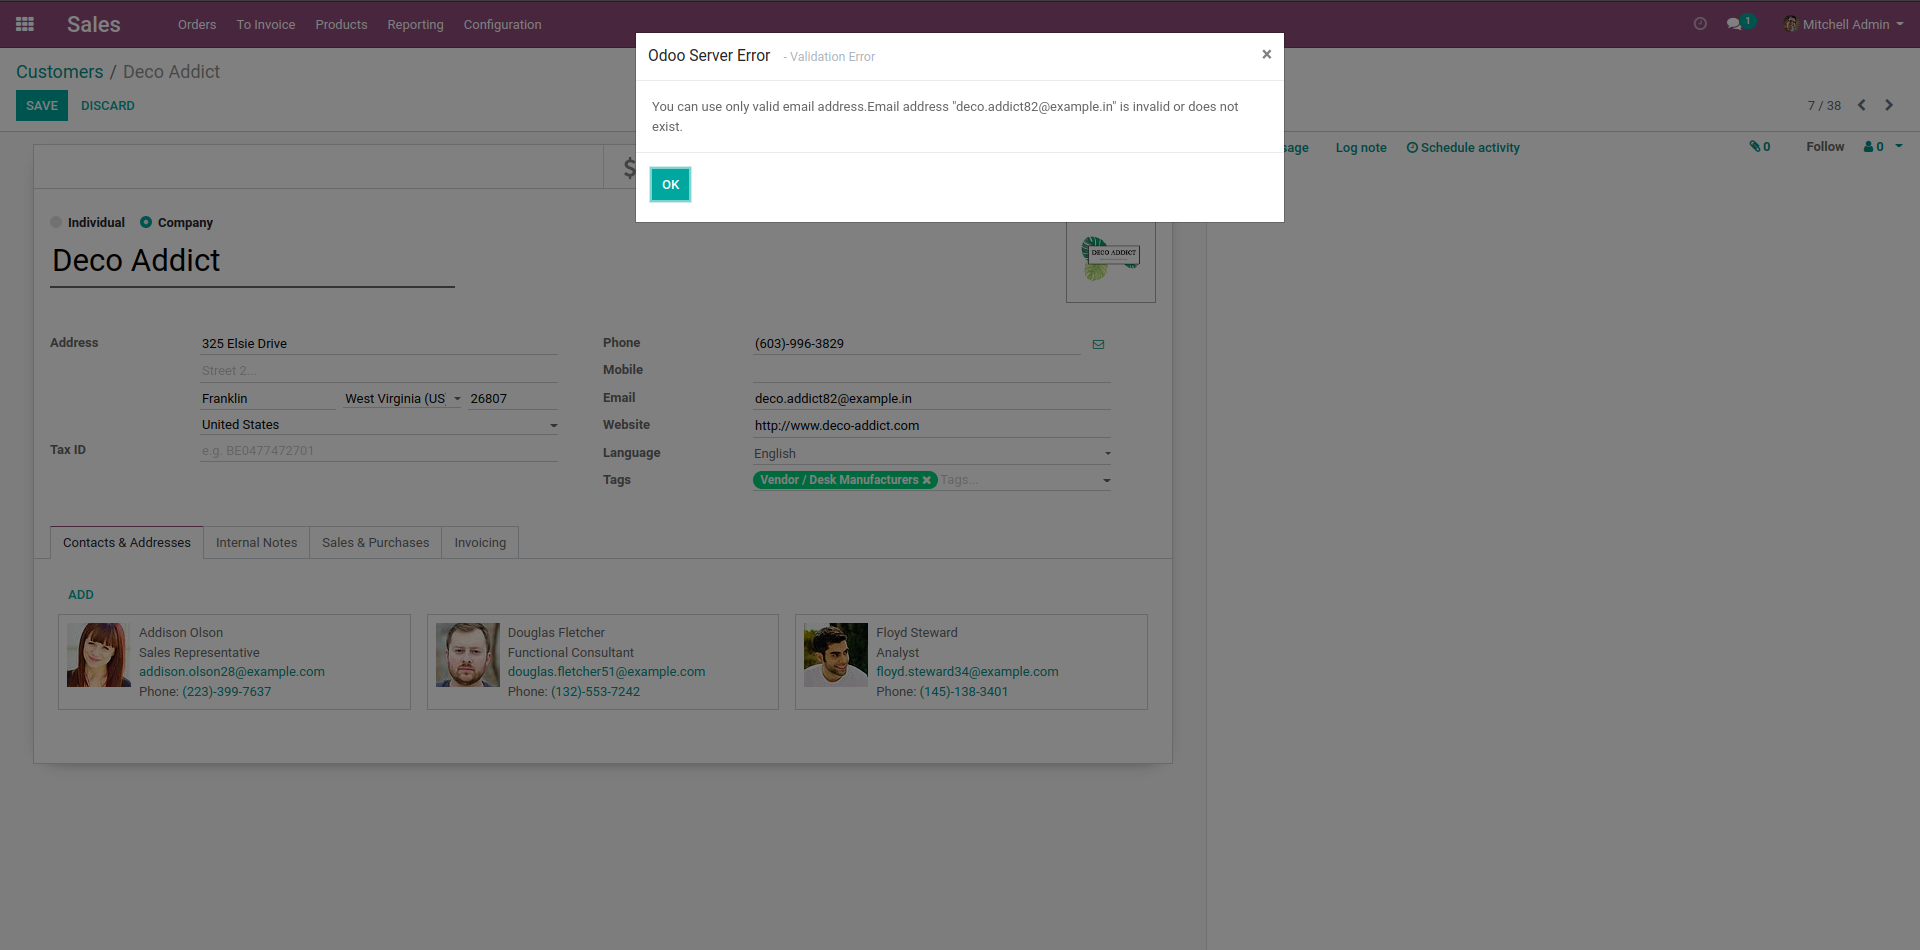Open the To Invoice menu
This screenshot has width=1920, height=950.
click(266, 24)
